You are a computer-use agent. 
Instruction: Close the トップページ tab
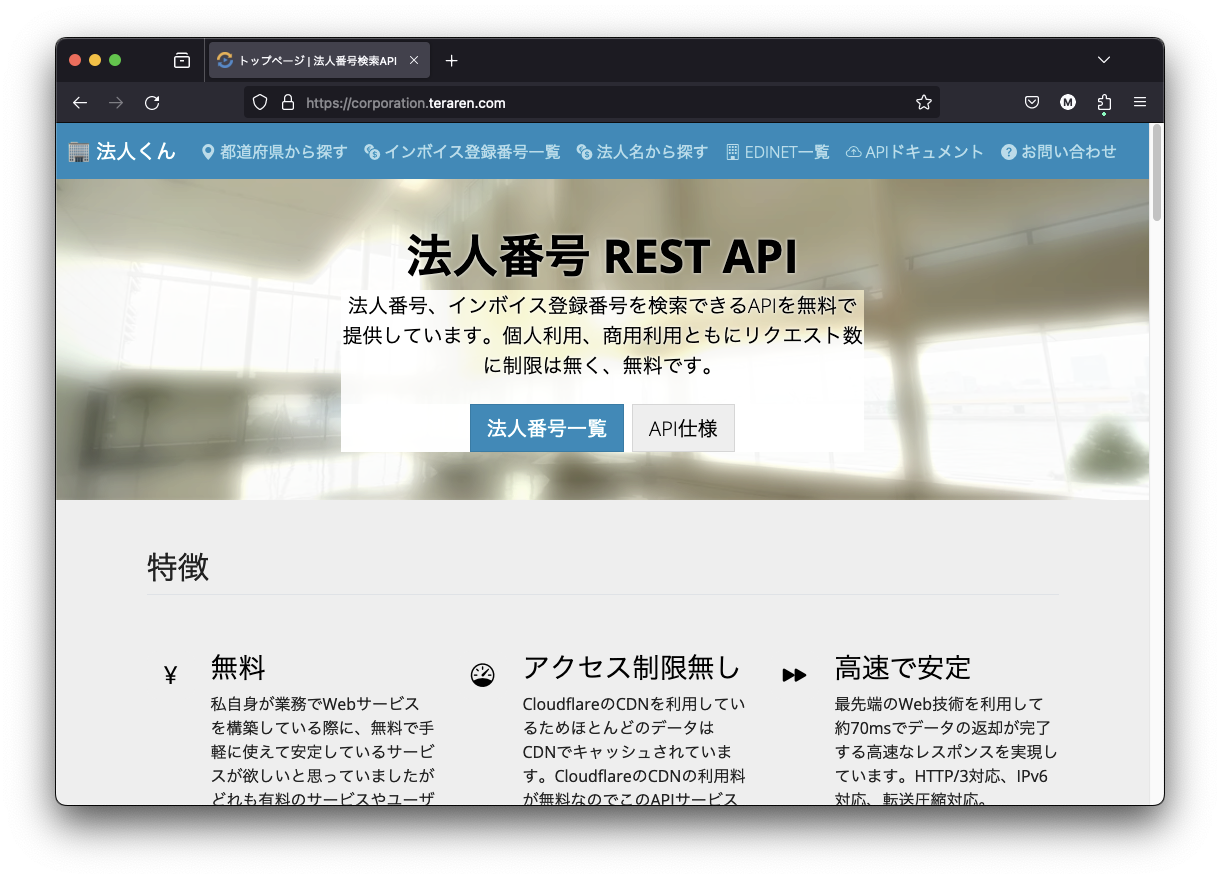(414, 60)
